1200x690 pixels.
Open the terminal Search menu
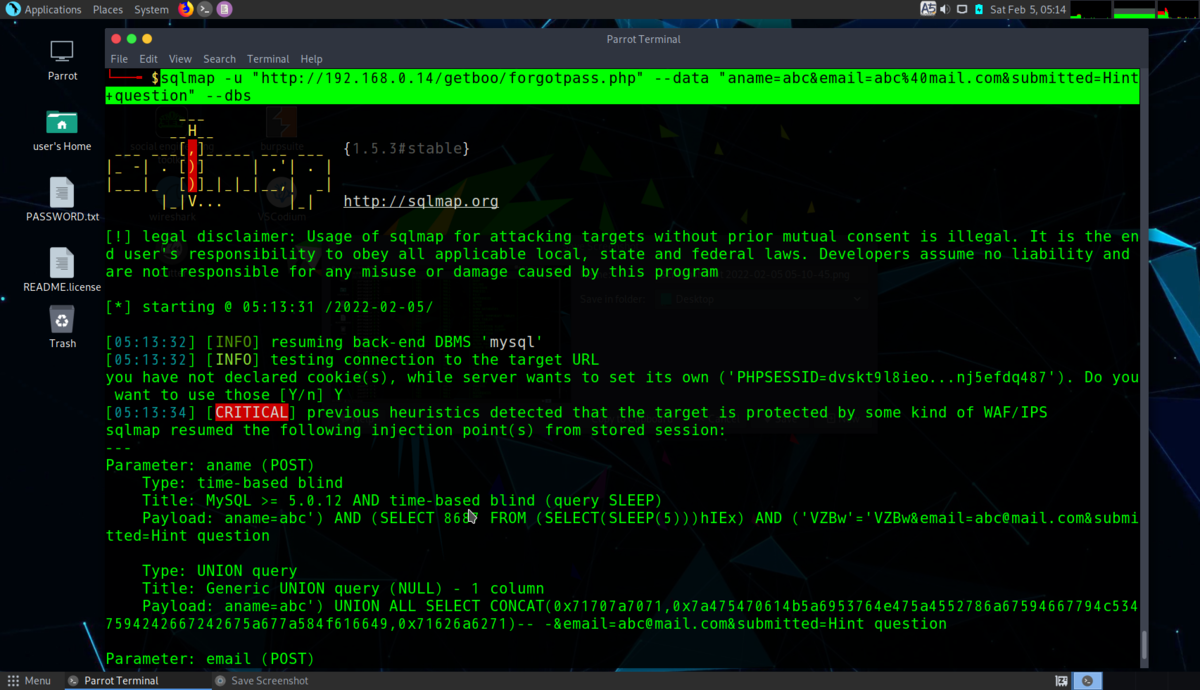[x=219, y=59]
